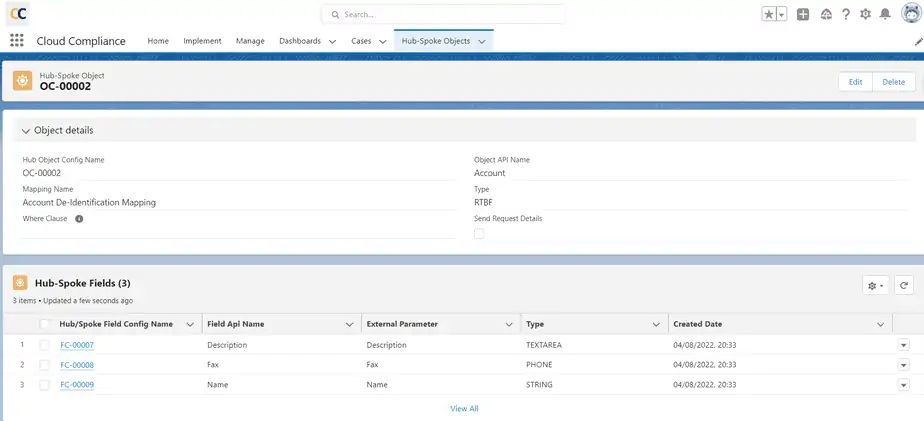The width and height of the screenshot is (924, 421).
Task: Open the Setup gear icon
Action: pyautogui.click(x=865, y=15)
